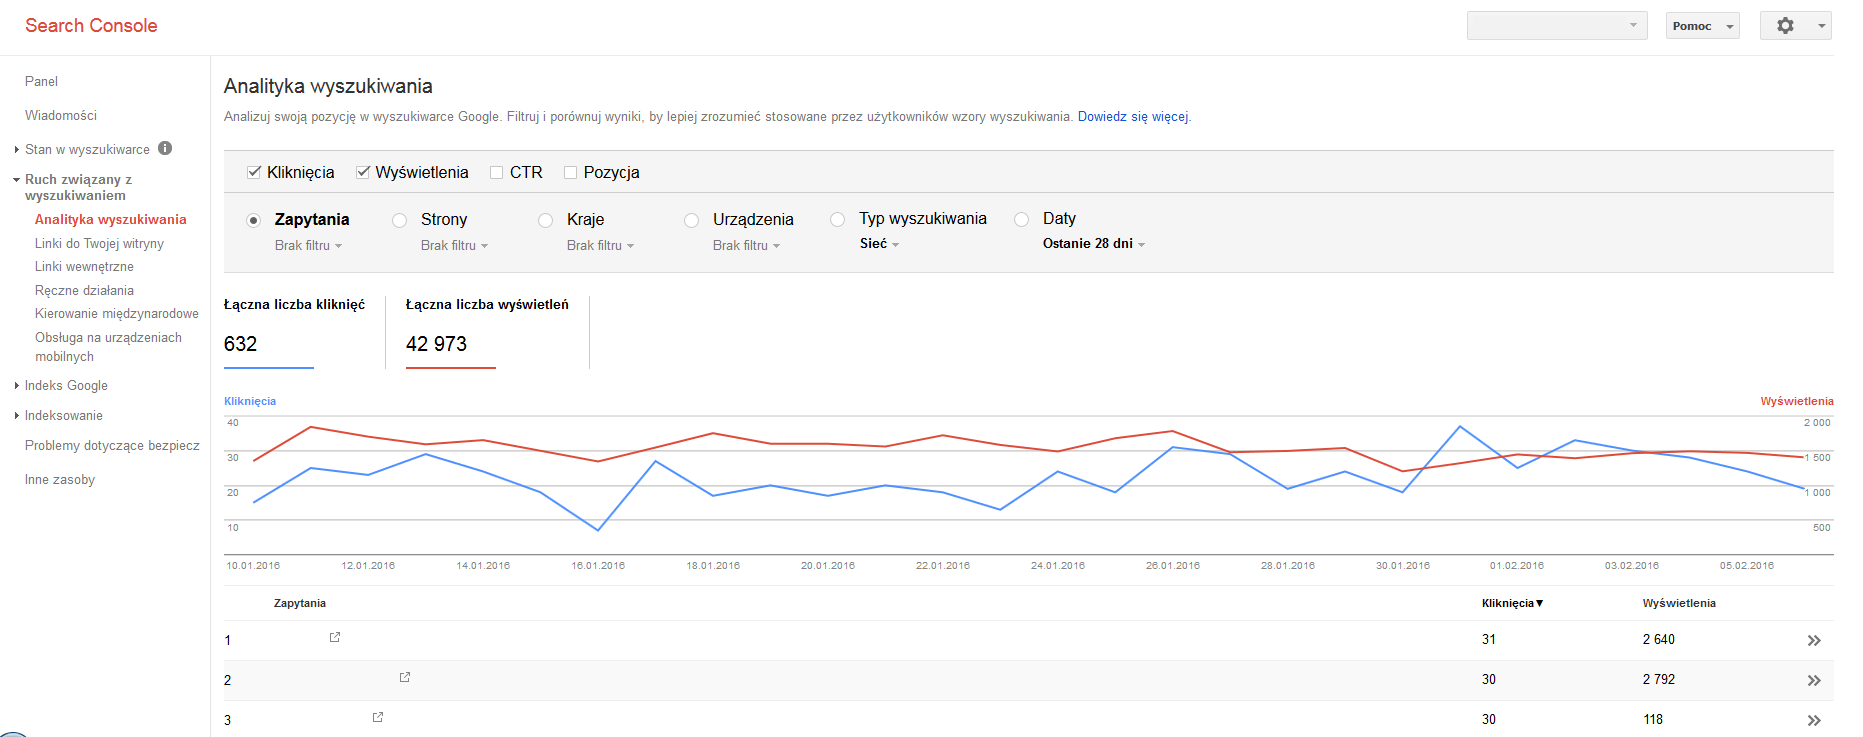Expand row 3 details double-chevron
Image resolution: width=1863 pixels, height=737 pixels.
(x=1814, y=720)
